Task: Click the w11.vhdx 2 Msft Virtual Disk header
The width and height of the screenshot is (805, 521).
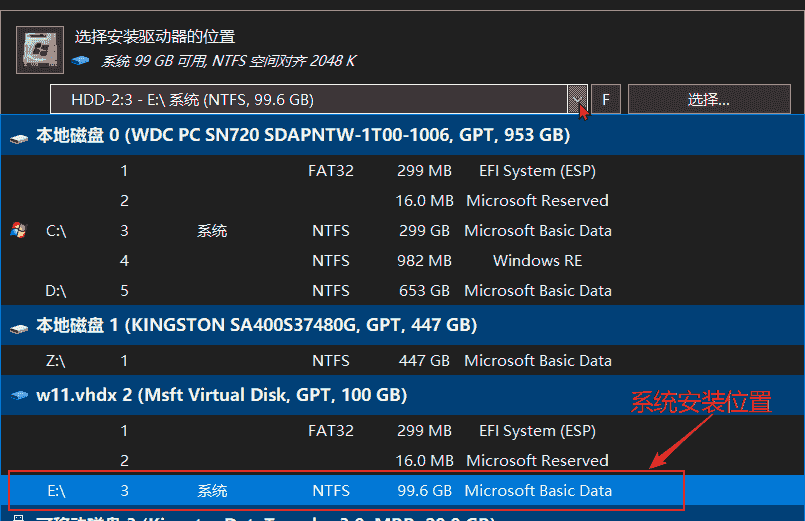Action: 222,396
